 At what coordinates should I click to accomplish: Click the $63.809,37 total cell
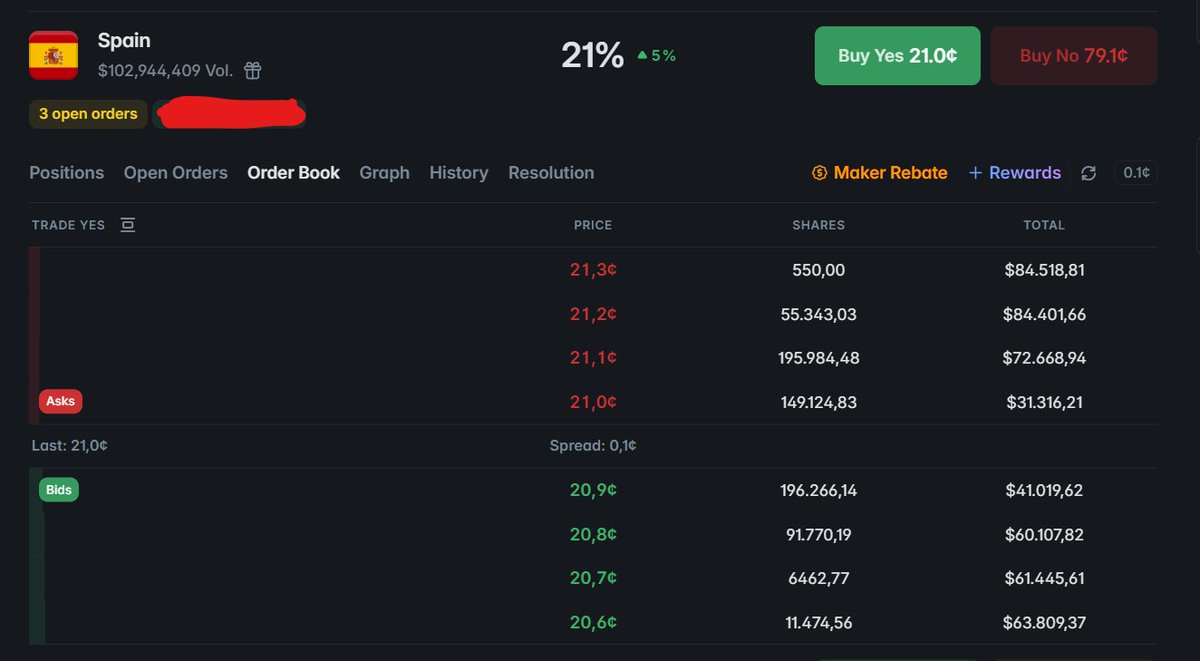tap(1044, 622)
